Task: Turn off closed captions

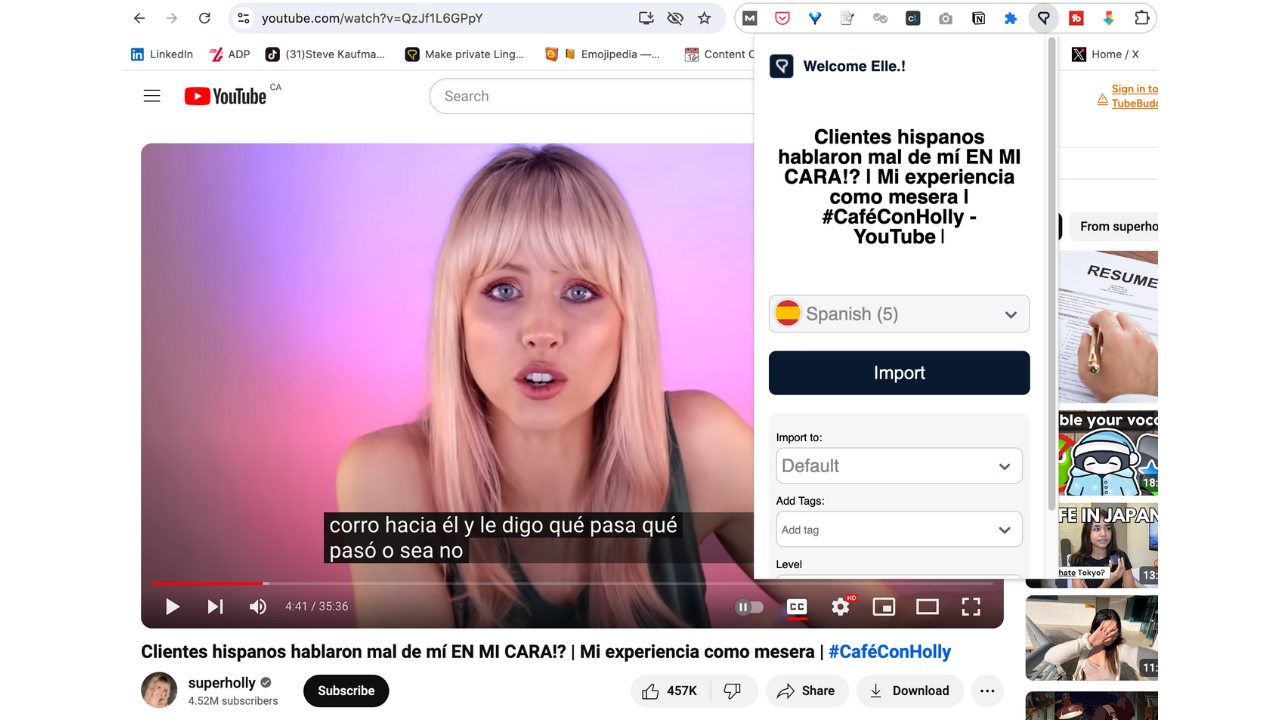Action: 796,606
